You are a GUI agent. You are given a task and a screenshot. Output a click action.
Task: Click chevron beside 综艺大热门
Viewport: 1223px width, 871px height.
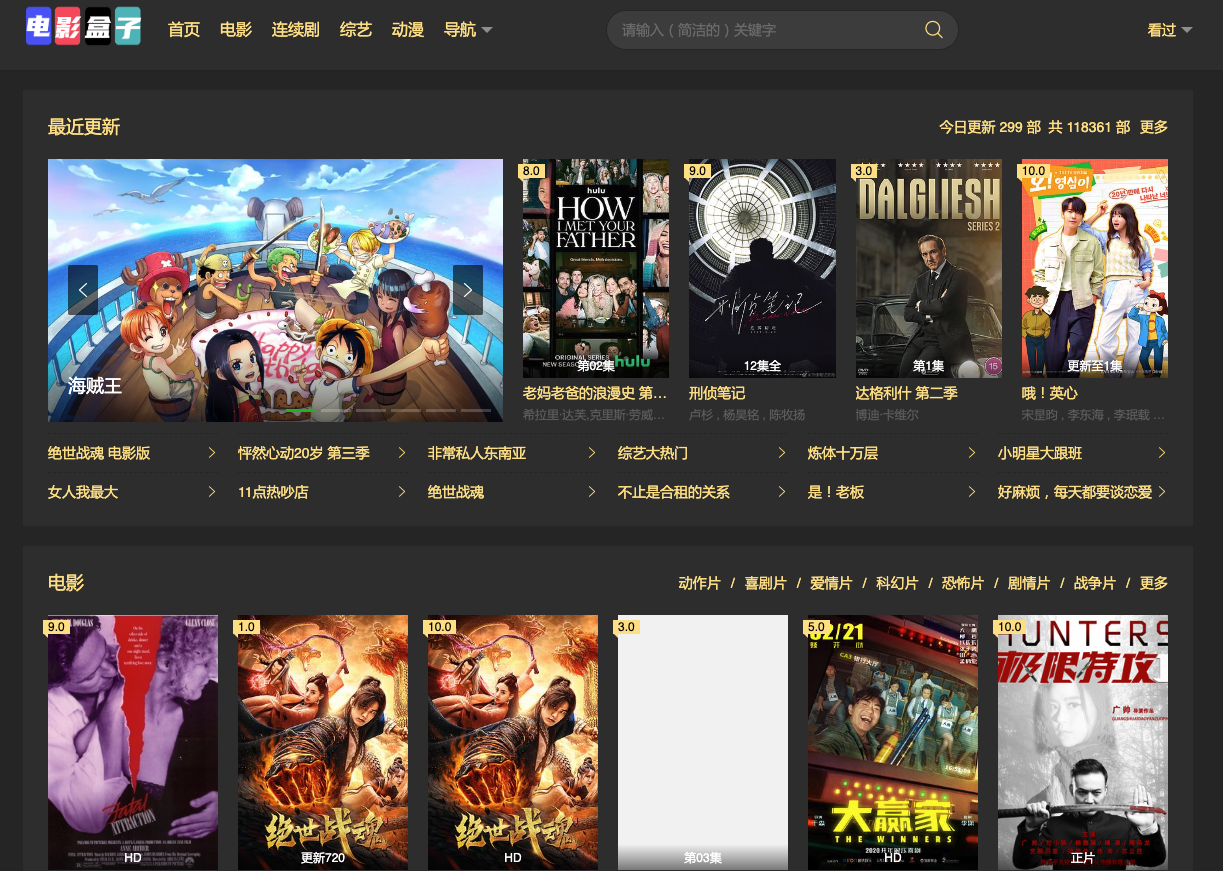pos(782,453)
